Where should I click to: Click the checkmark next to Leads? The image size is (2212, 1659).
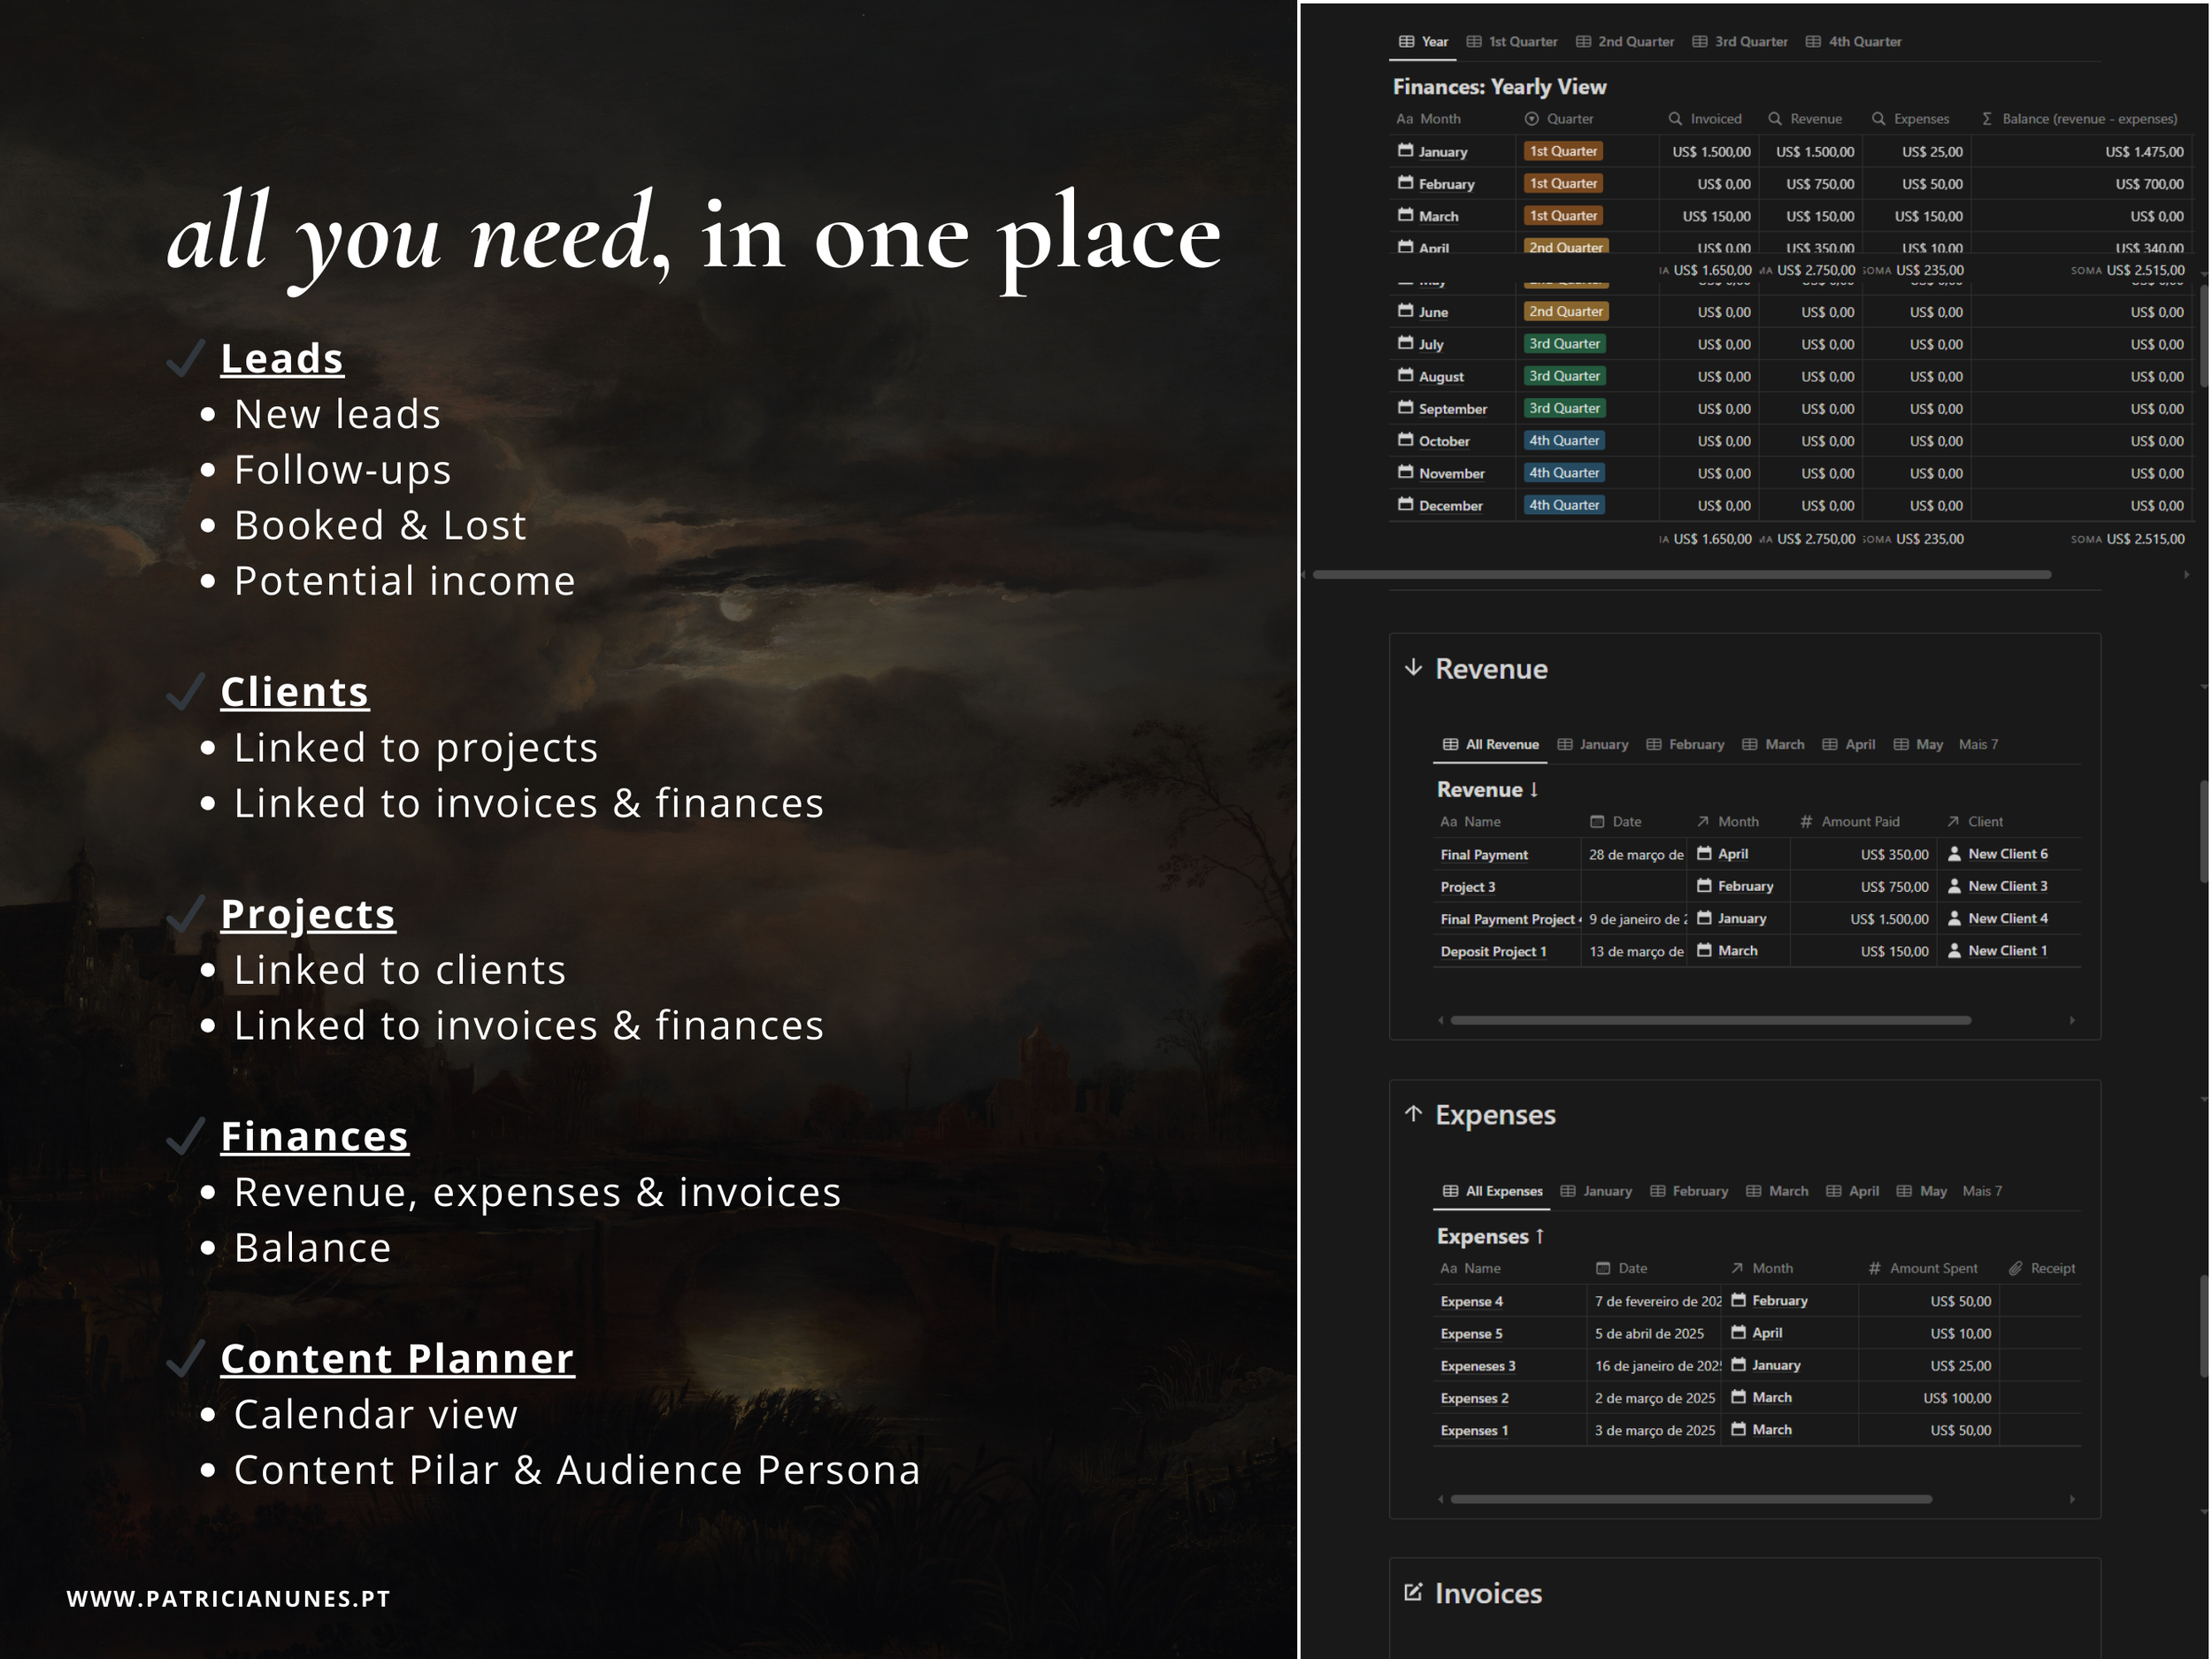click(x=186, y=358)
